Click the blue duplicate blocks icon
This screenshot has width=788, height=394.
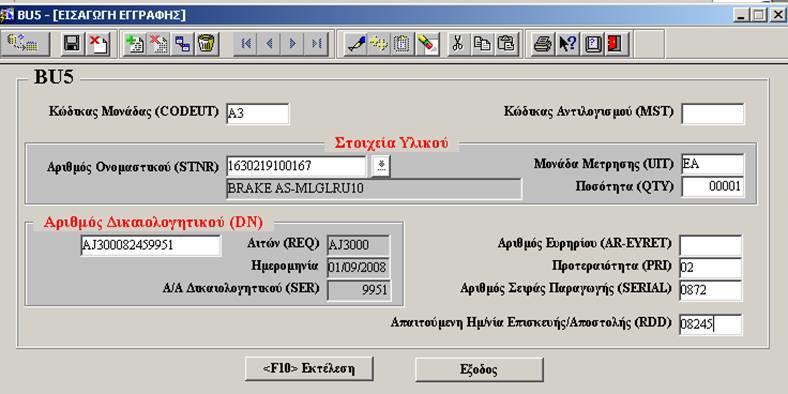coord(183,44)
